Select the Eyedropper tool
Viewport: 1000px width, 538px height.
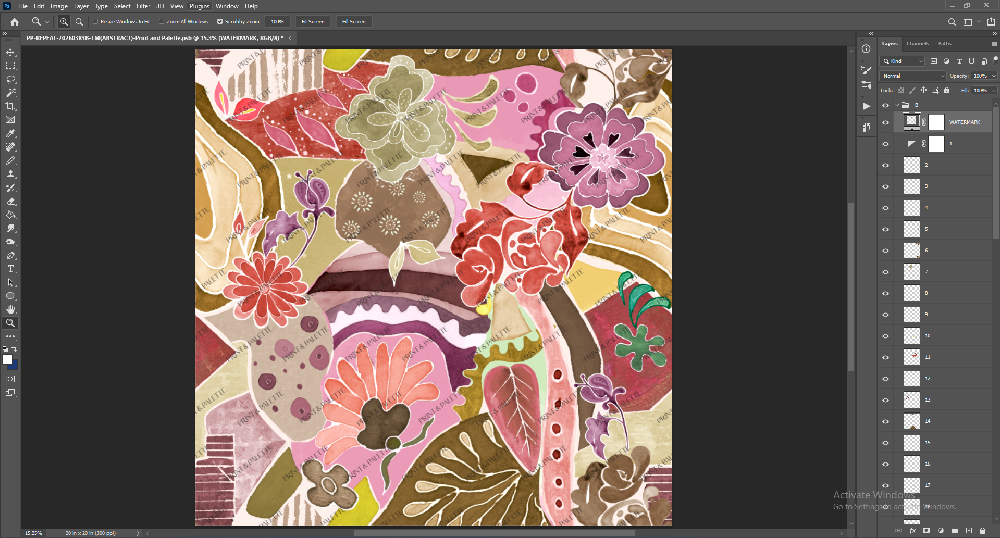click(11, 133)
